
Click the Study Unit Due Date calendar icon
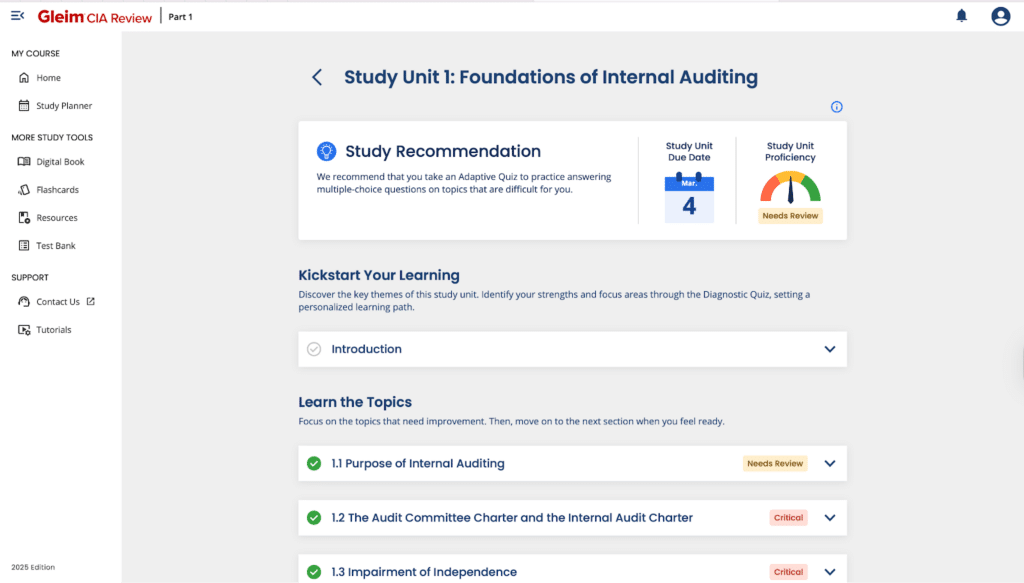click(689, 198)
